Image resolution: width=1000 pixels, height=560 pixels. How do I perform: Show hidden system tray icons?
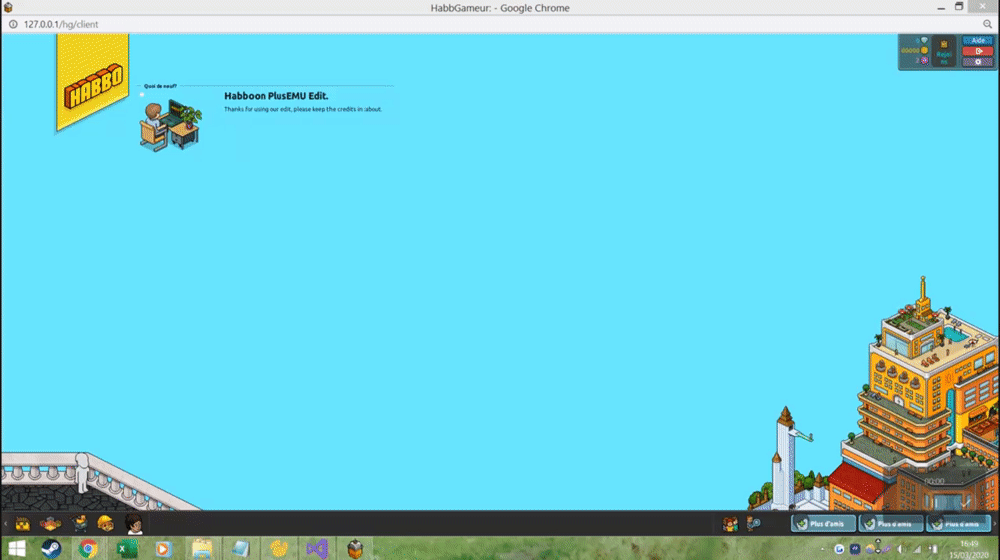(823, 549)
